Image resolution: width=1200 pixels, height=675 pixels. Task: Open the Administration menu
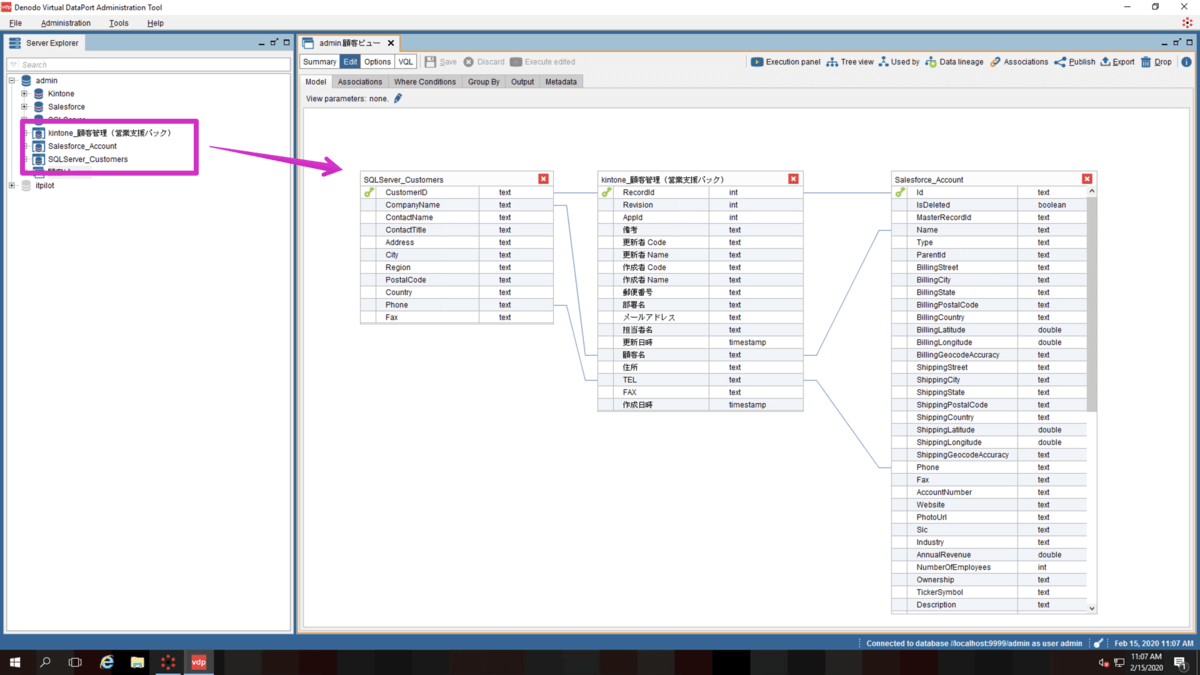click(66, 23)
